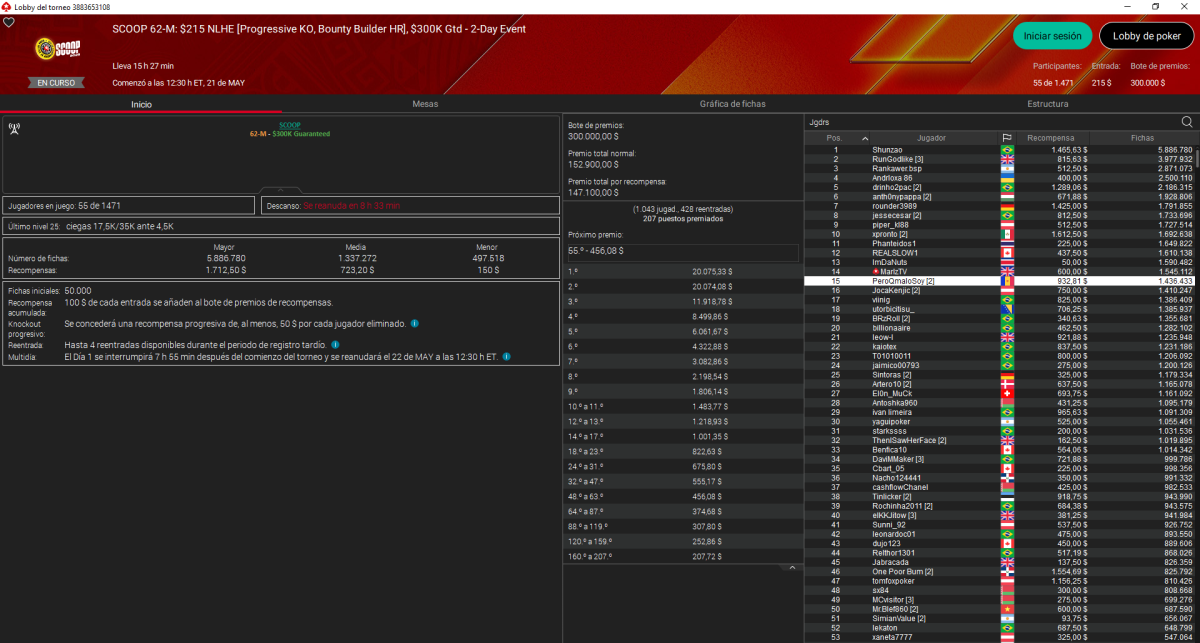Click the flag in PeroQmaloSoy's row
Image resolution: width=1200 pixels, height=643 pixels.
[x=1007, y=281]
